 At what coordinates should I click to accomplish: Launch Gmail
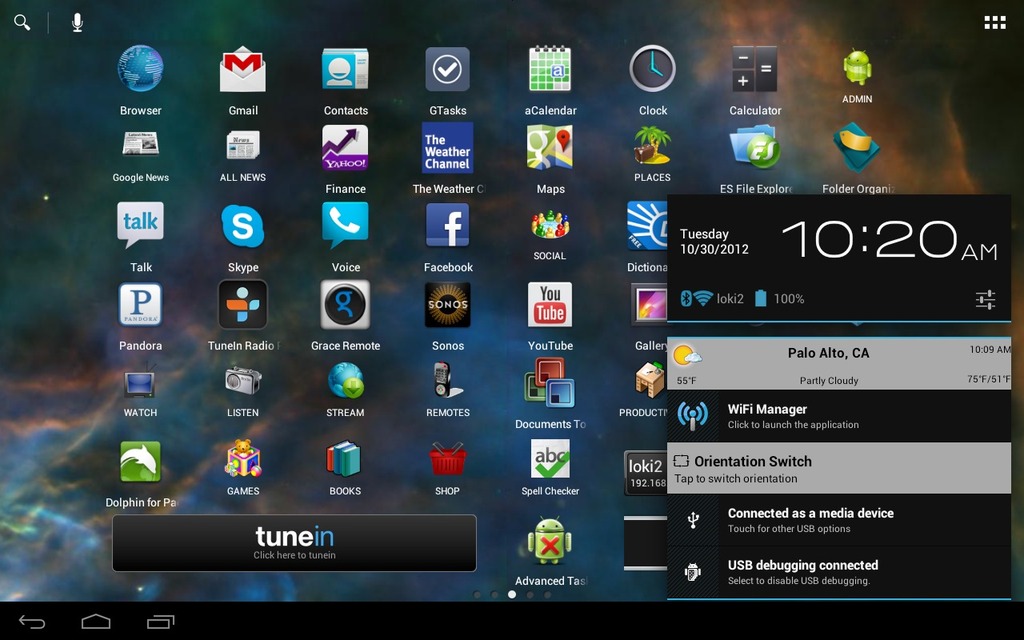pyautogui.click(x=243, y=69)
